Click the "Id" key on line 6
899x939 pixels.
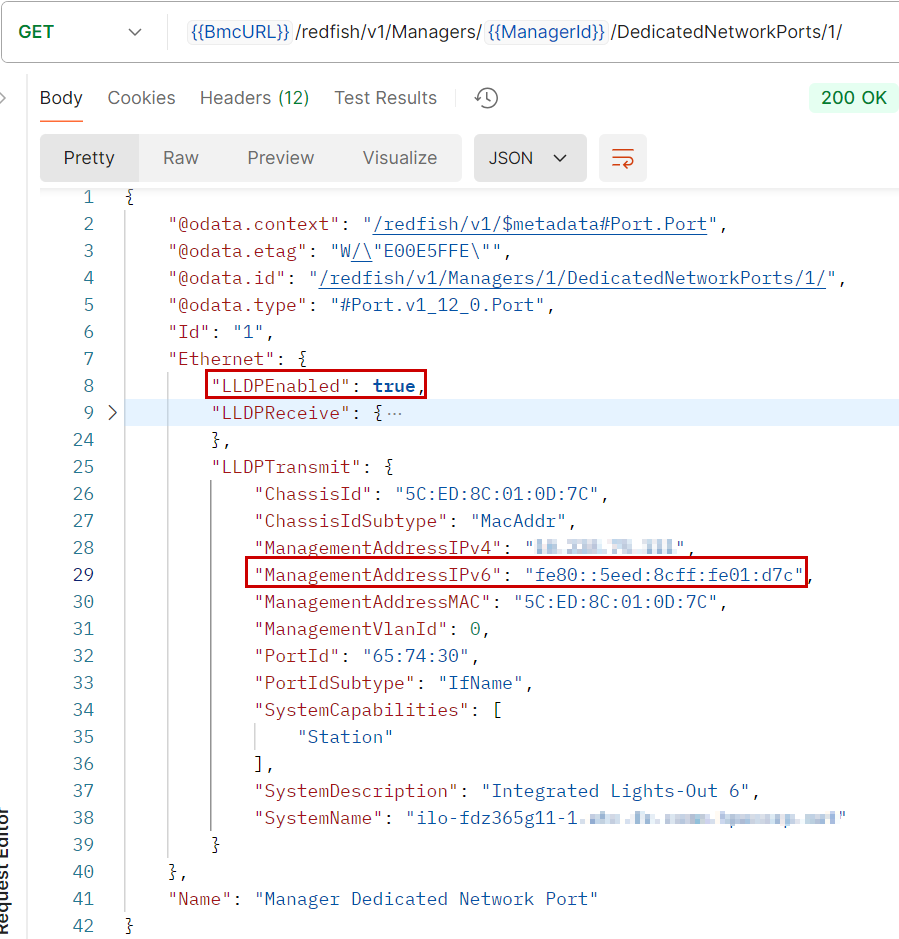(x=189, y=332)
